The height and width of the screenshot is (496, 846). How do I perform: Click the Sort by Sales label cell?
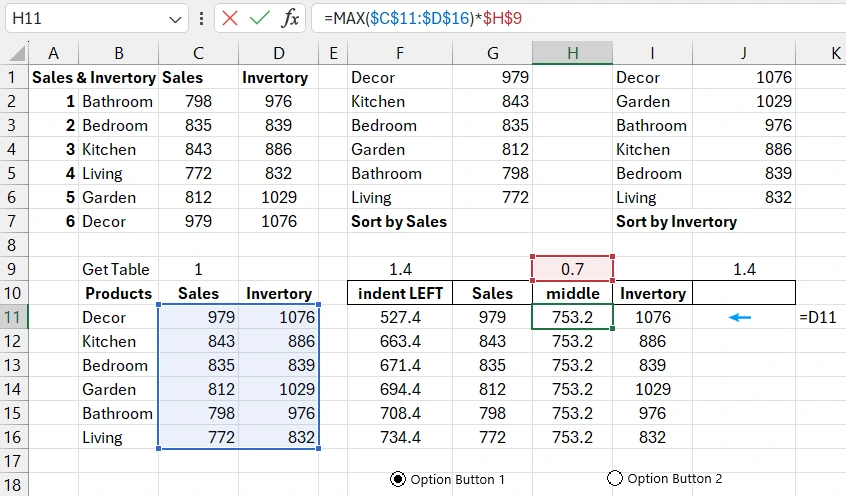[400, 221]
